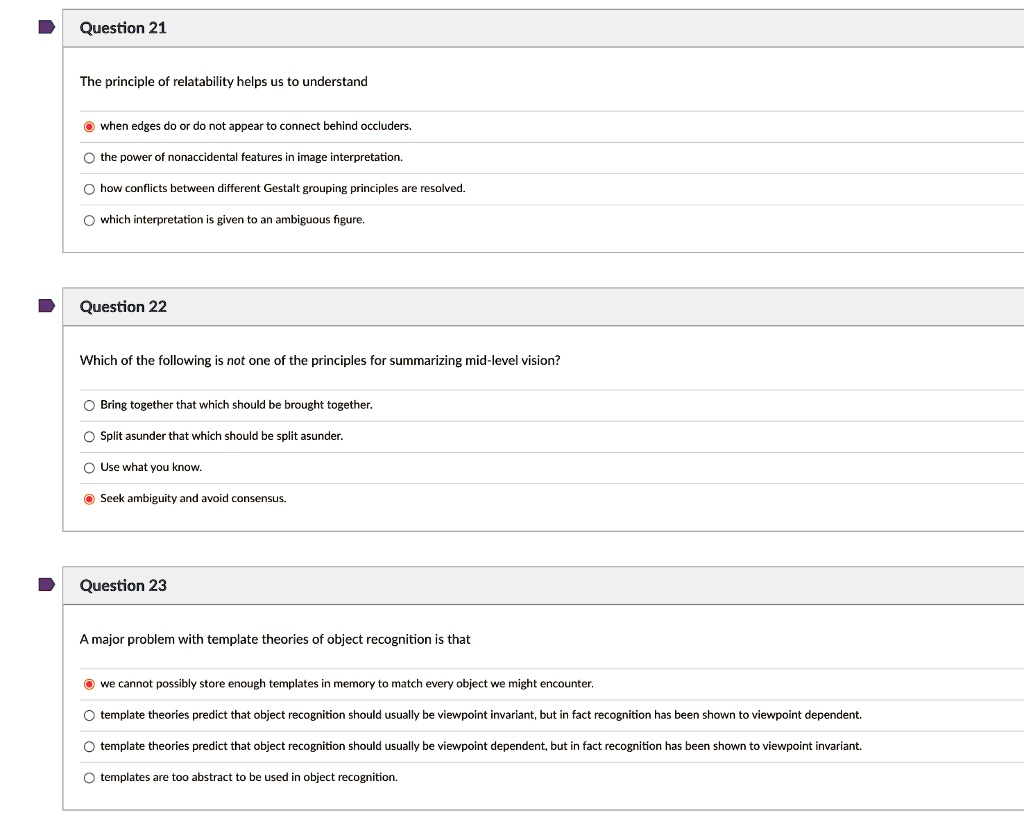Click the Question 23 header title

click(123, 586)
